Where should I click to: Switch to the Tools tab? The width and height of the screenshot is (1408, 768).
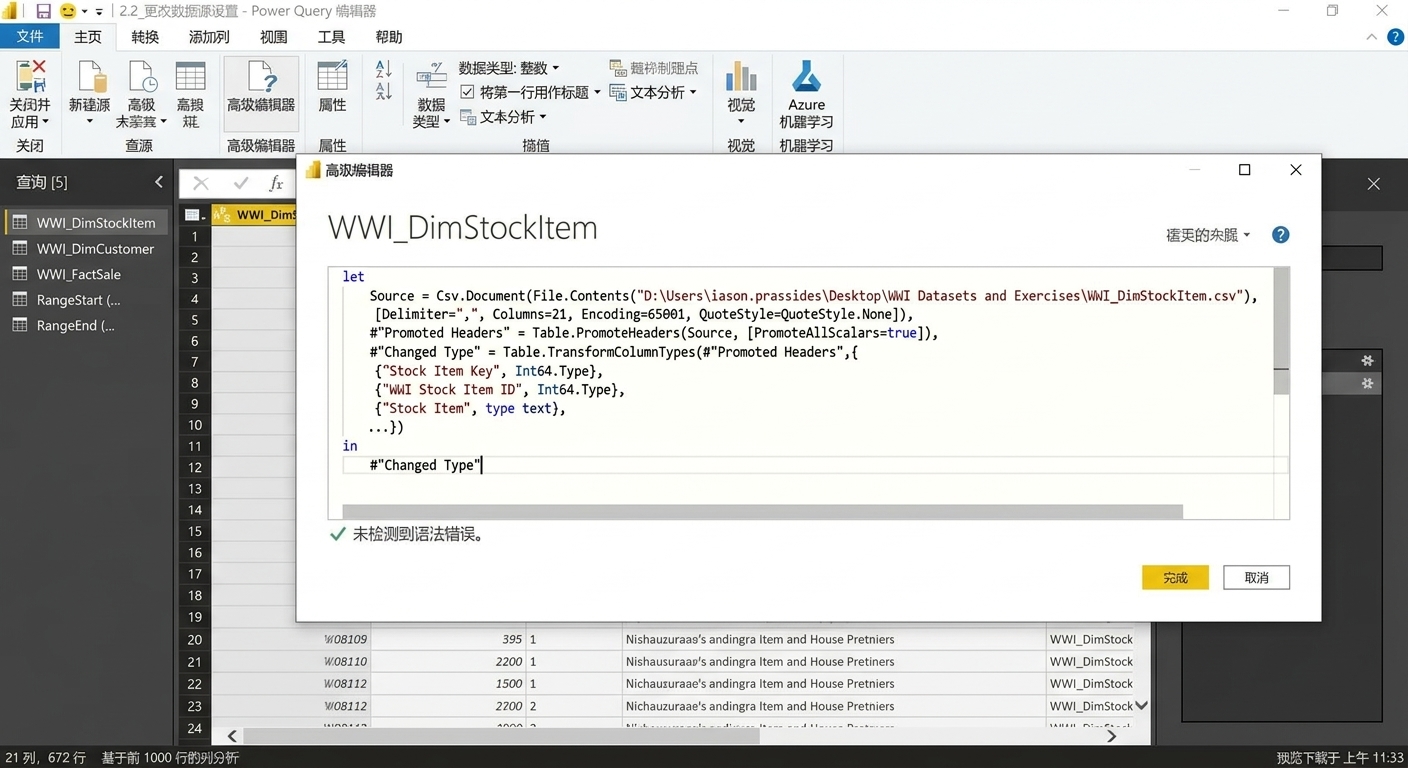(x=331, y=37)
